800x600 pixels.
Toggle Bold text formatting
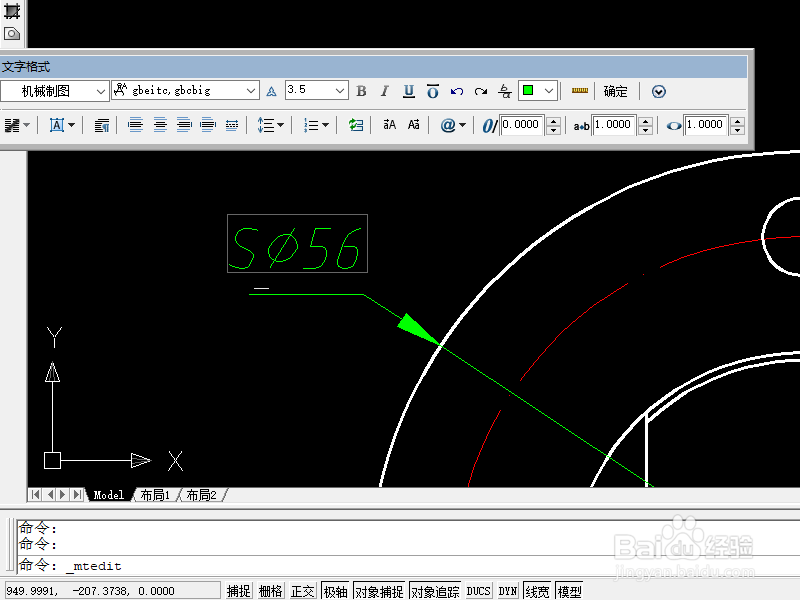[361, 91]
